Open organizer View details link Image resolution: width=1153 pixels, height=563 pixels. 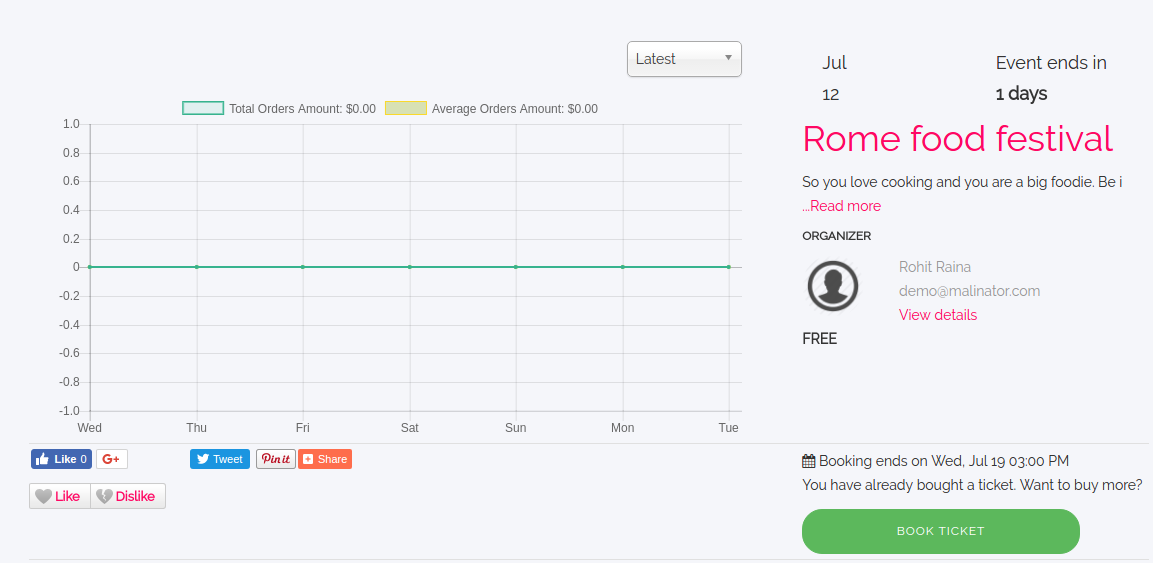[937, 315]
